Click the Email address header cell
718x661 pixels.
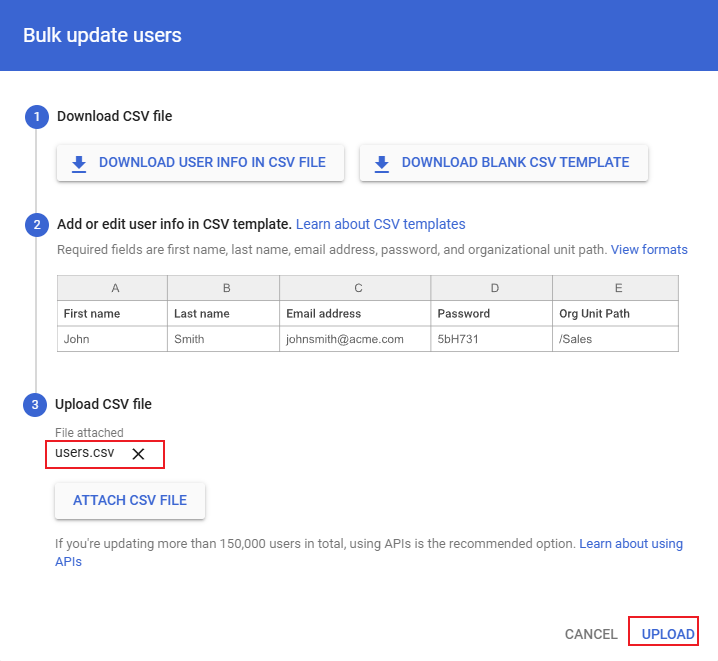[324, 313]
